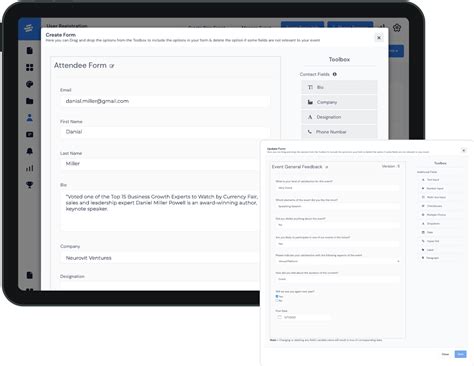The height and width of the screenshot is (366, 474).
Task: Select the Company toolbox field
Action: 339,102
